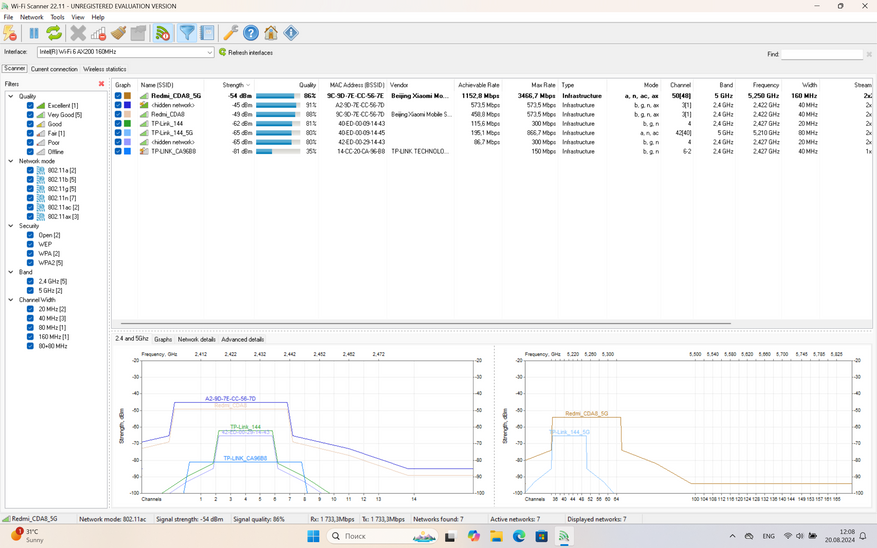Click the pause scanning toolbar icon
This screenshot has width=877, height=548.
(33, 33)
